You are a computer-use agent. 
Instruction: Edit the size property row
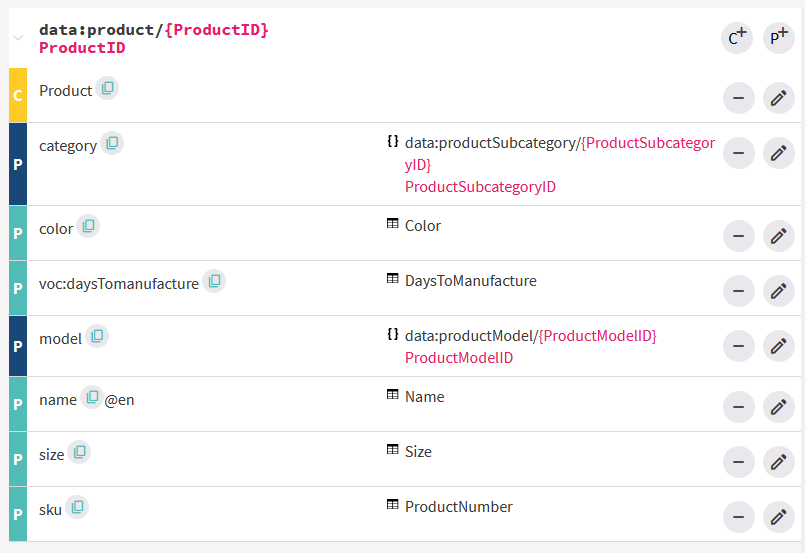[x=778, y=462]
